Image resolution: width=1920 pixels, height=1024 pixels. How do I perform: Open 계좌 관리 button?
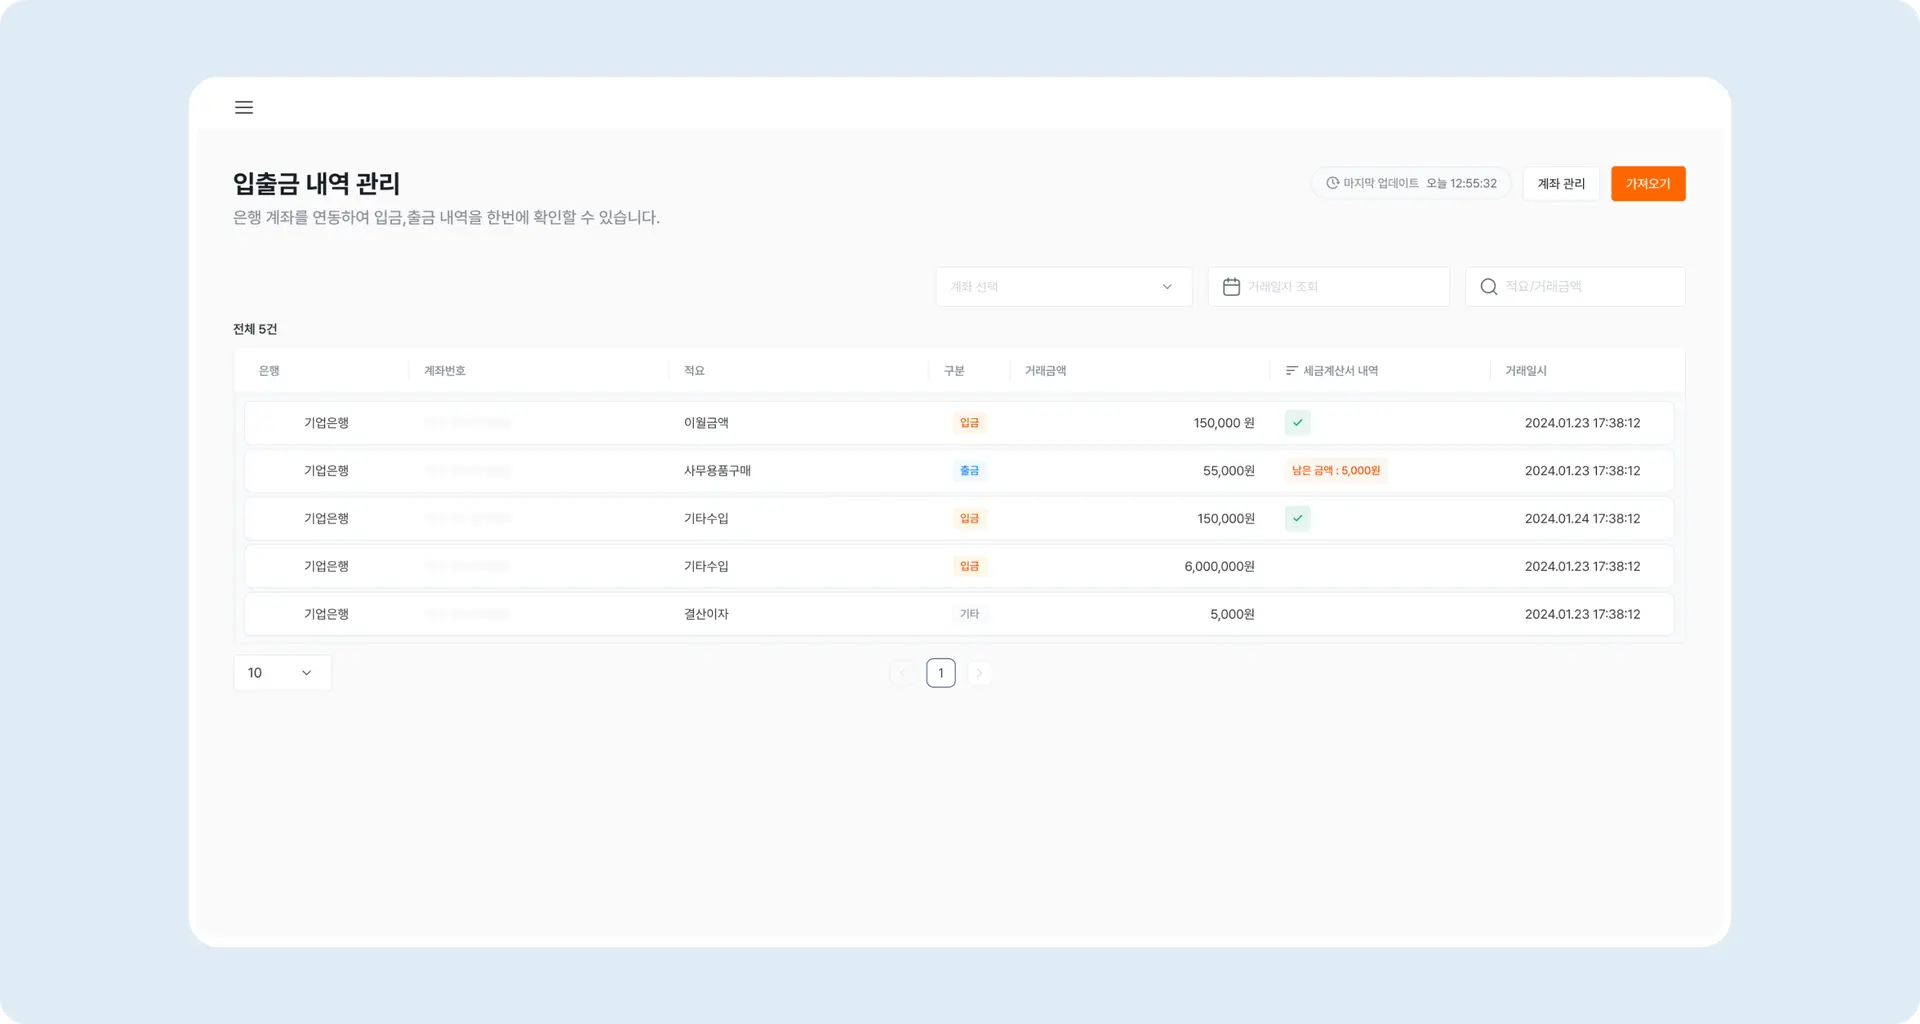(x=1560, y=184)
